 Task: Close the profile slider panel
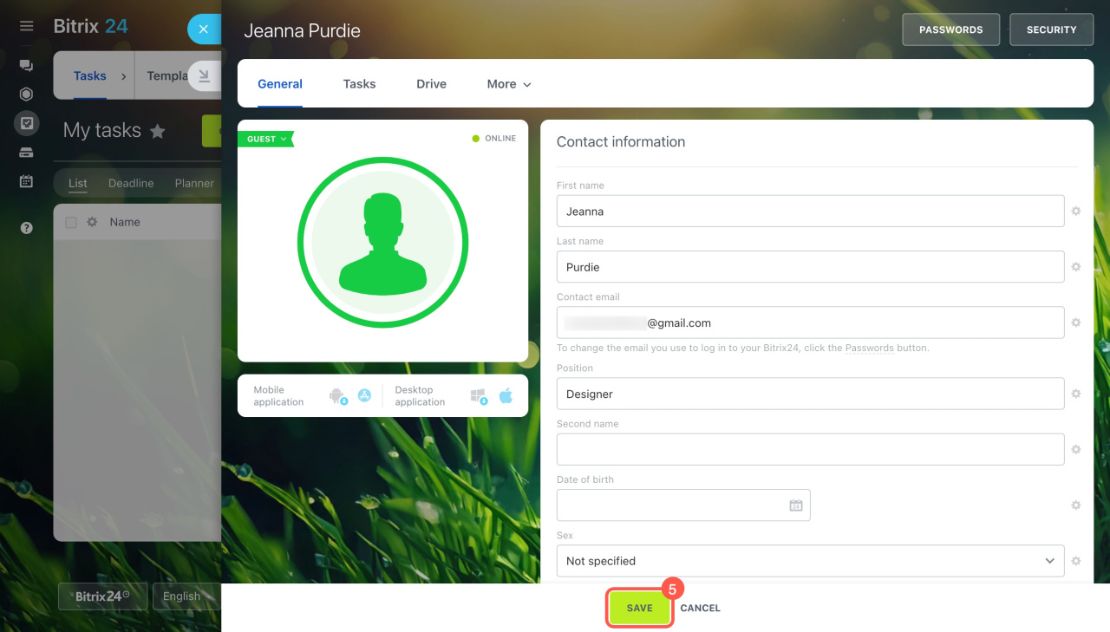[203, 29]
